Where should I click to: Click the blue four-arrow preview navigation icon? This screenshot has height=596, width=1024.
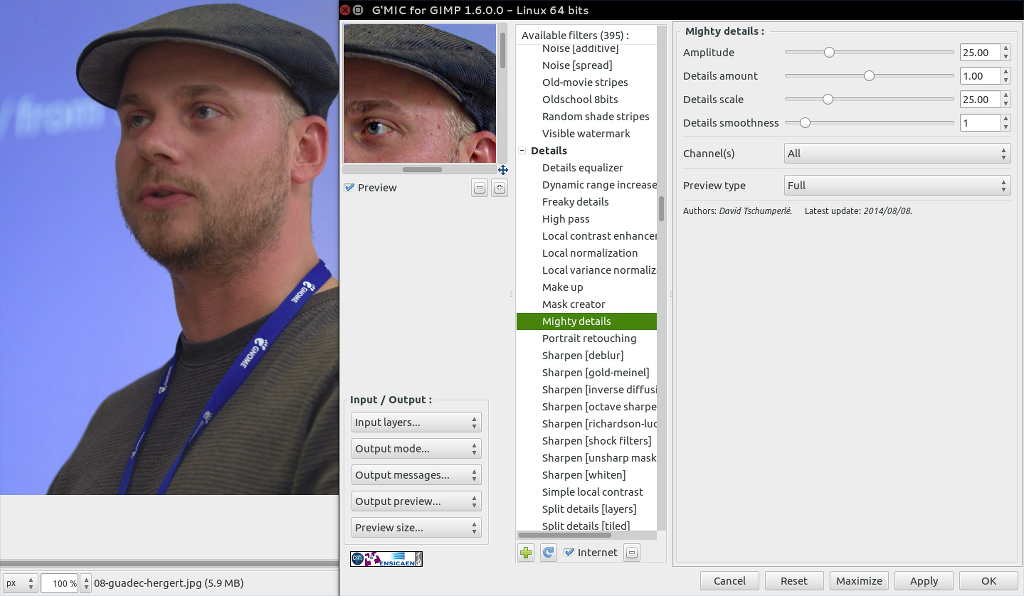[x=503, y=170]
